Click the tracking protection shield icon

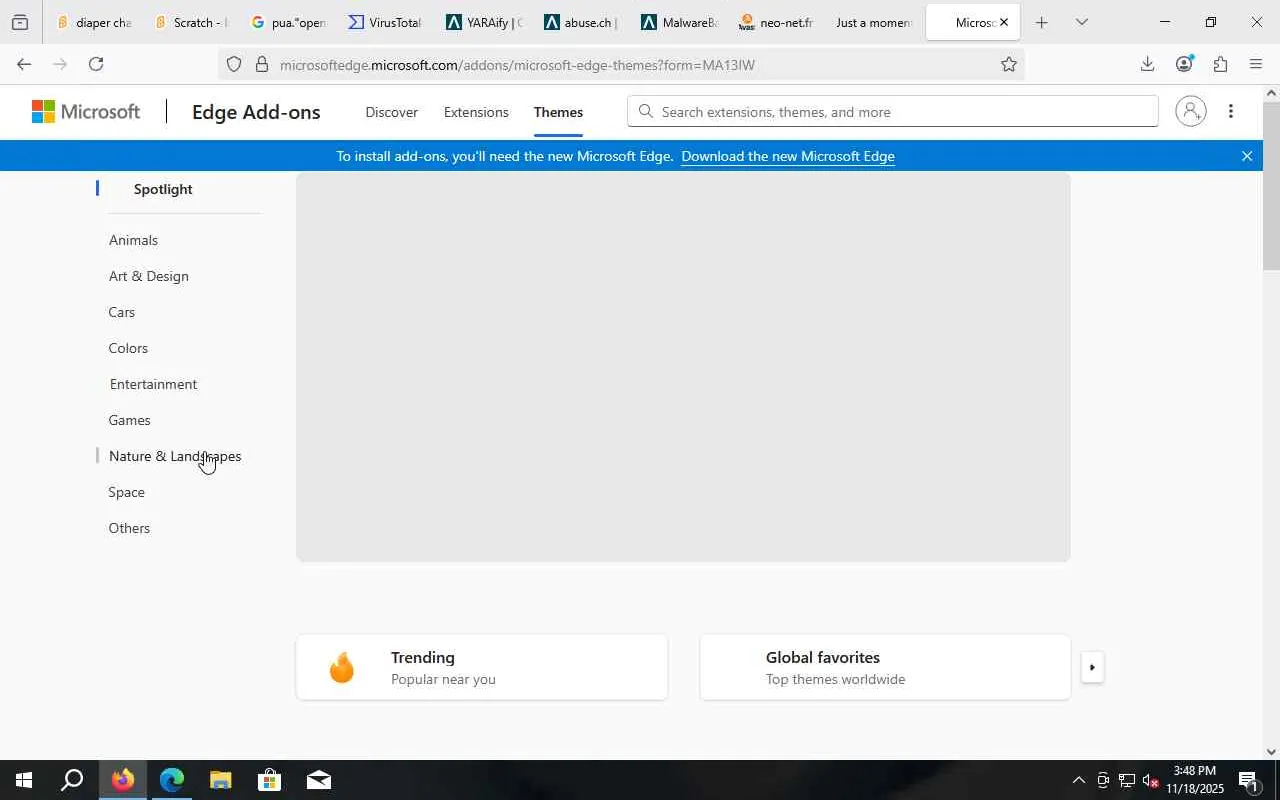coord(234,64)
